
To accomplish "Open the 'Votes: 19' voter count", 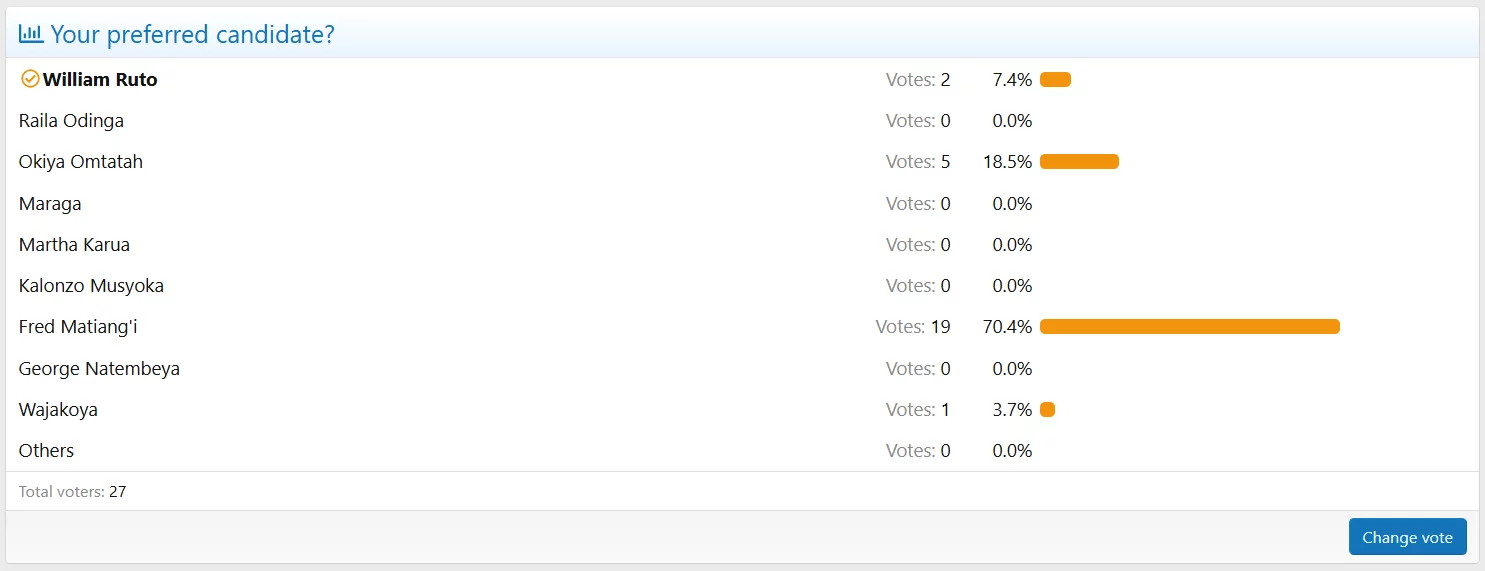I will pos(913,327).
